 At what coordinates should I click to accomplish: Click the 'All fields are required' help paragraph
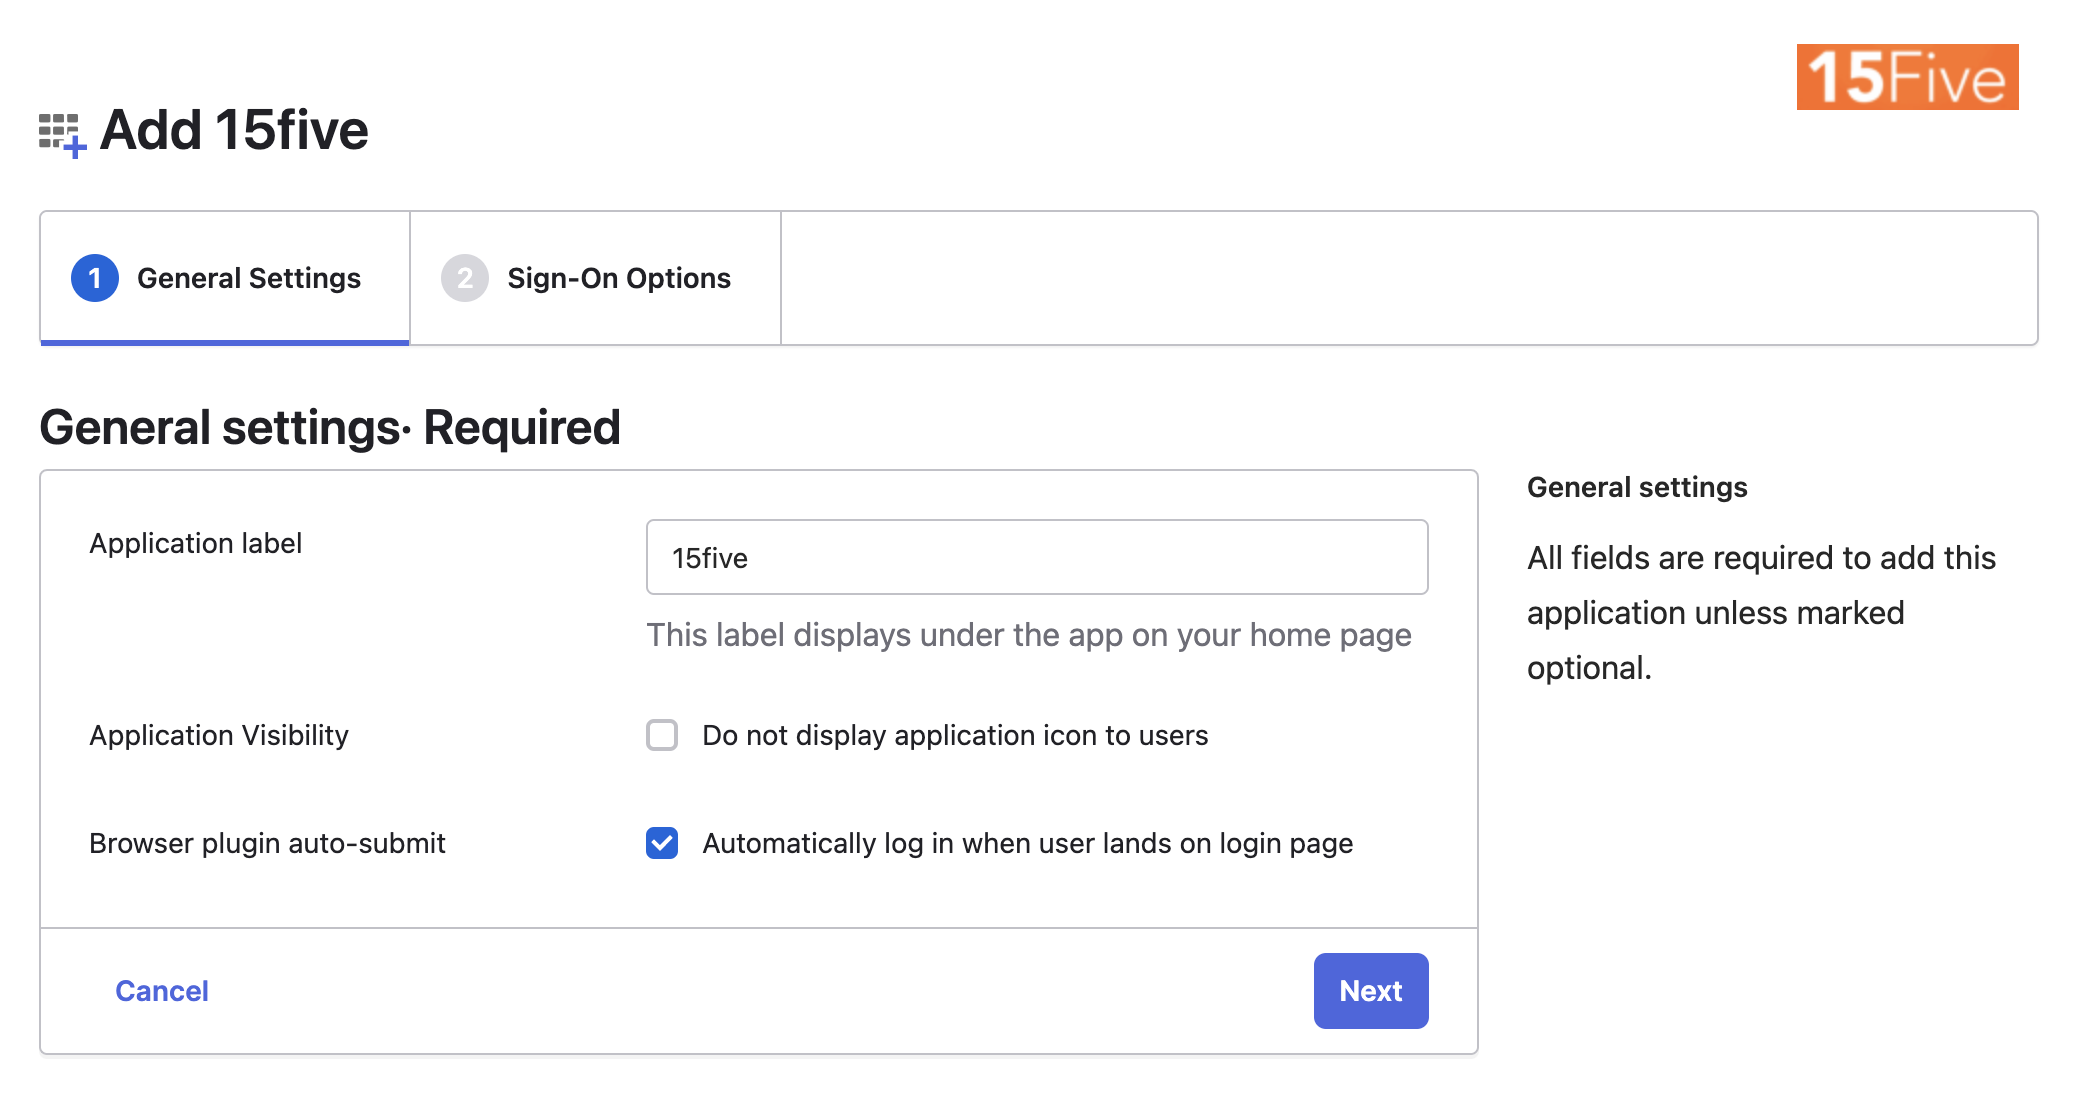point(1761,612)
